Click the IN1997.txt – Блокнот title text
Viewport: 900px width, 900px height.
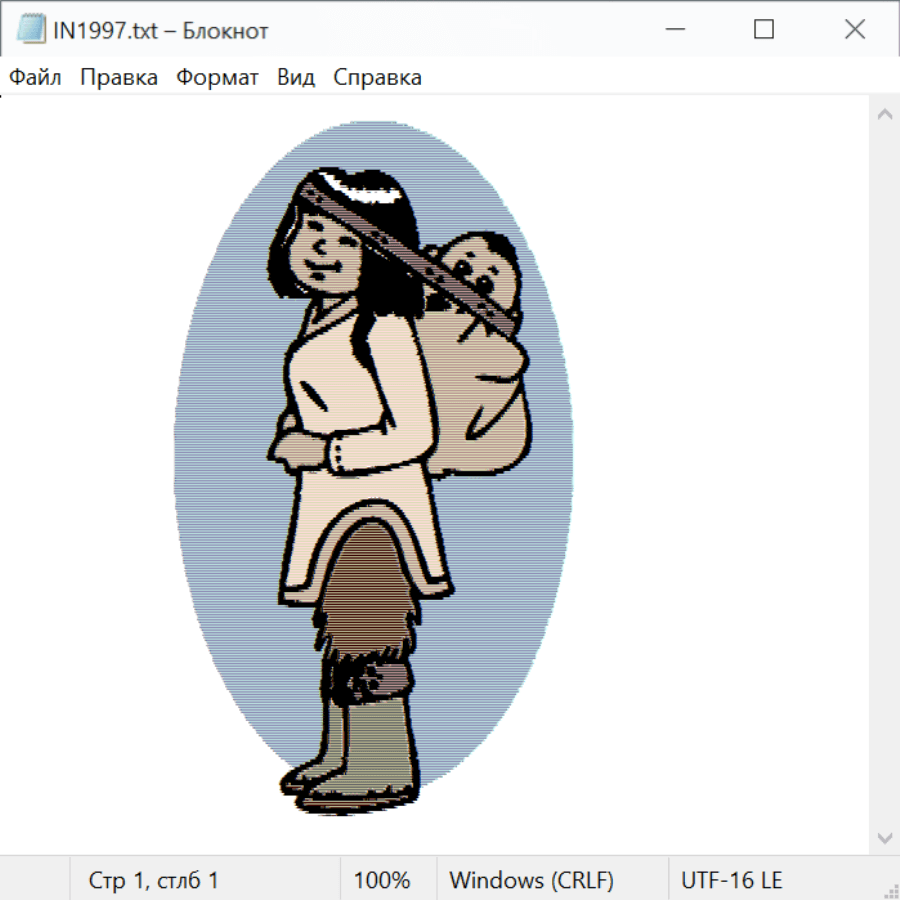[160, 30]
